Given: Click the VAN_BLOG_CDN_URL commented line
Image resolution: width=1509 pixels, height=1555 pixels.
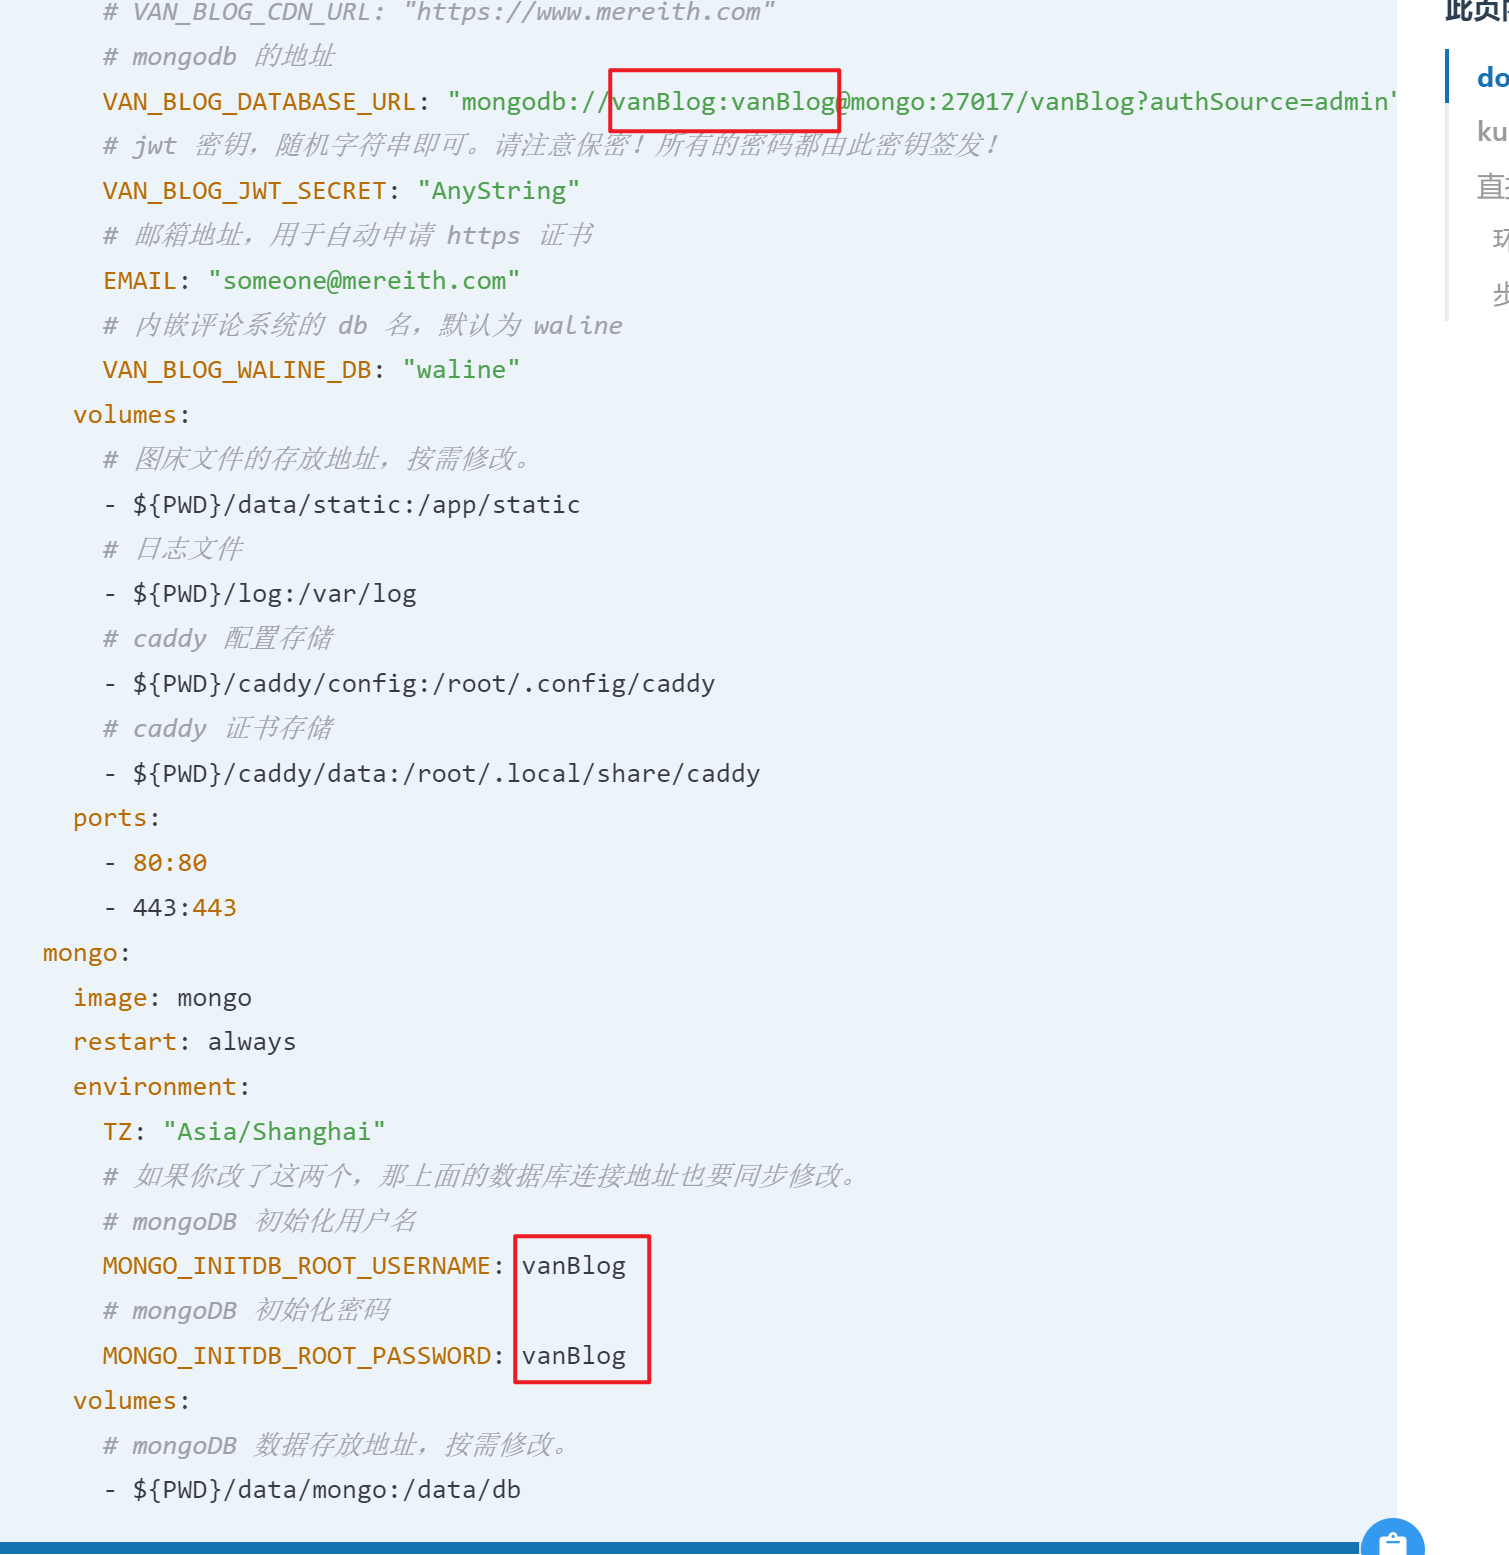Looking at the screenshot, I should 439,13.
